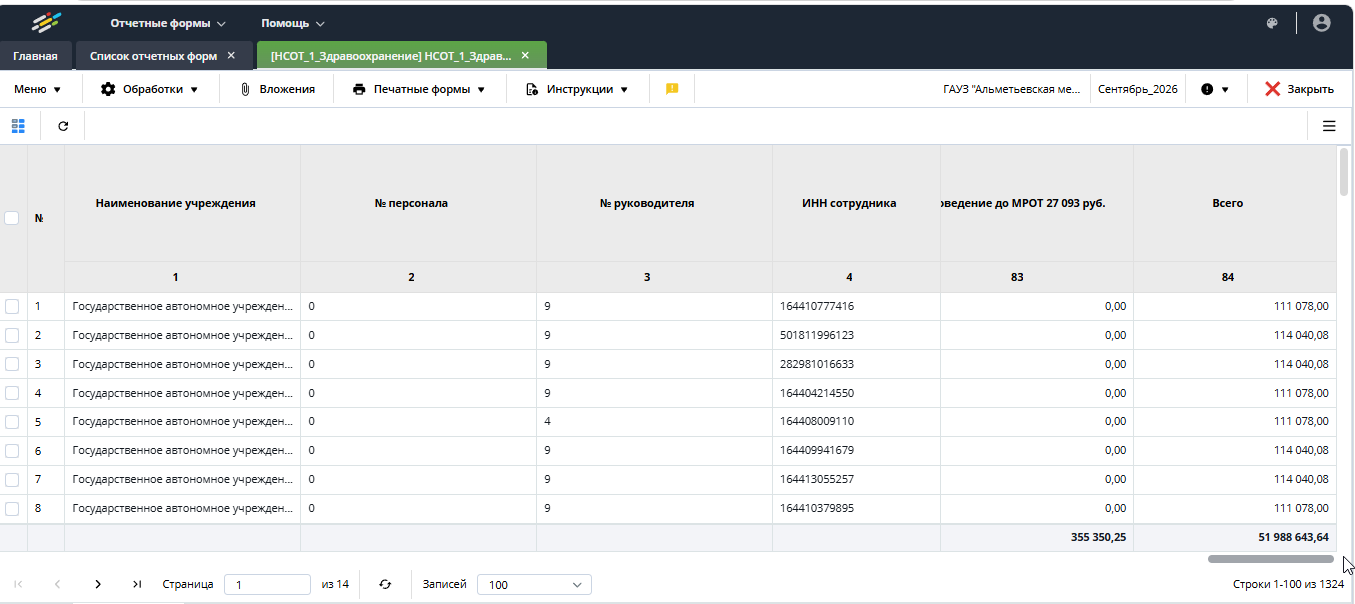The width and height of the screenshot is (1355, 604).
Task: Toggle the select-all header checkbox
Action: [x=12, y=218]
